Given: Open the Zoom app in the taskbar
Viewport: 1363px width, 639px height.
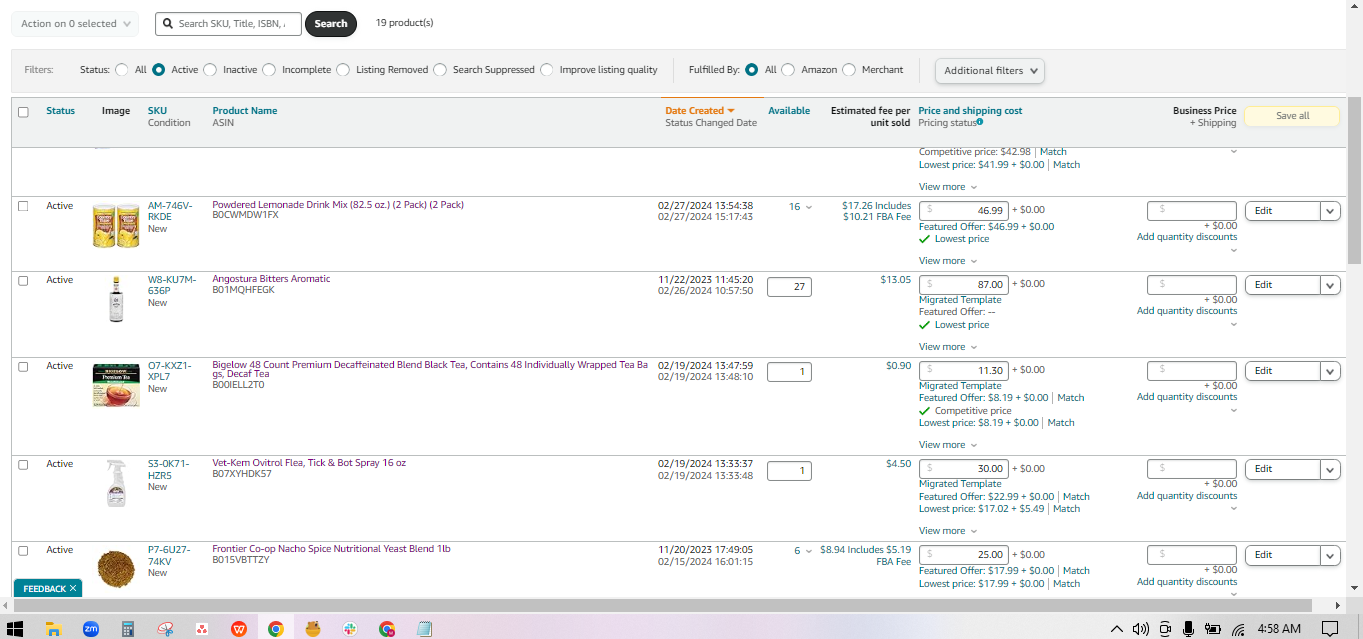Looking at the screenshot, I should pos(91,629).
